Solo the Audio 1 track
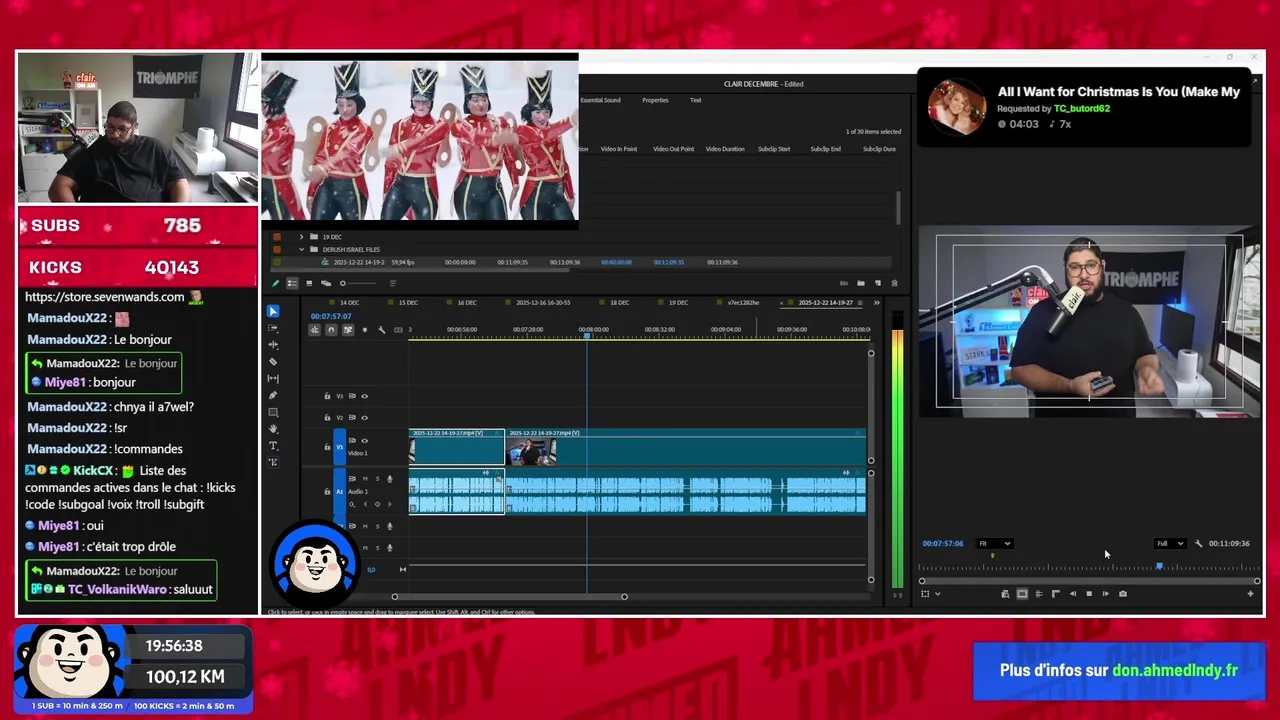This screenshot has height=720, width=1280. pyautogui.click(x=377, y=479)
